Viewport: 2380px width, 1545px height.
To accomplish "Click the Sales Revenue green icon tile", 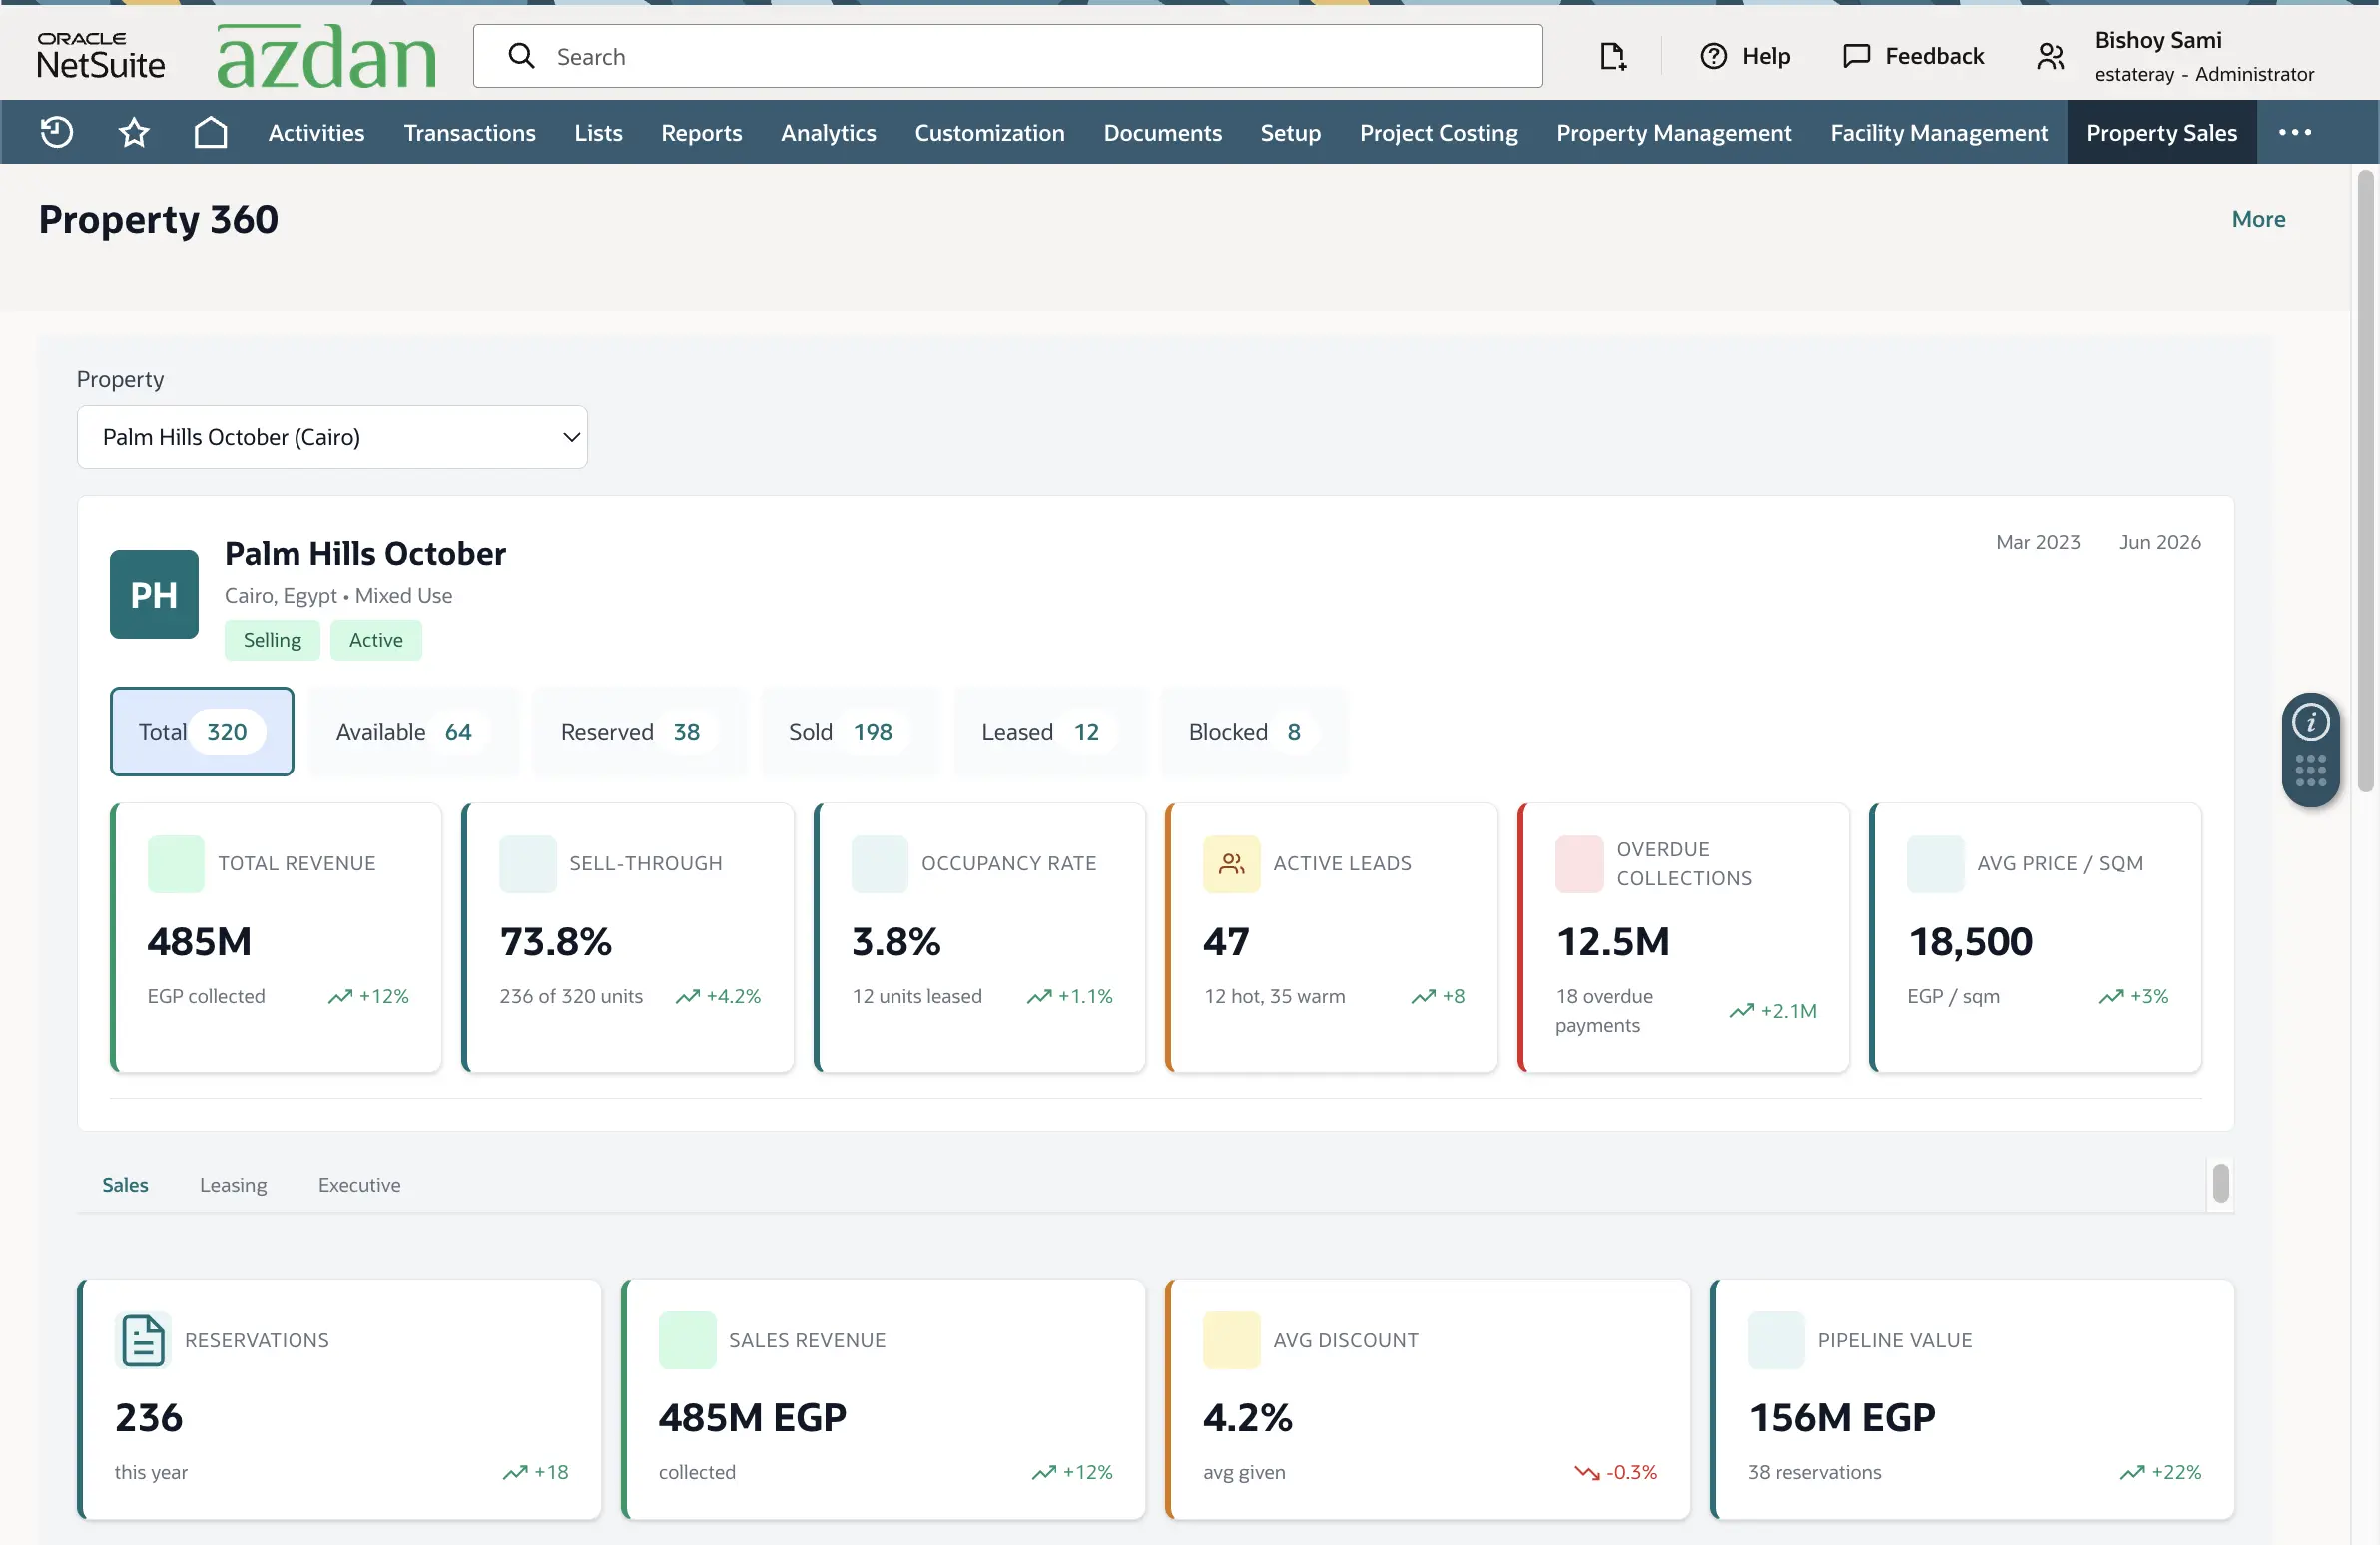I will click(x=687, y=1340).
